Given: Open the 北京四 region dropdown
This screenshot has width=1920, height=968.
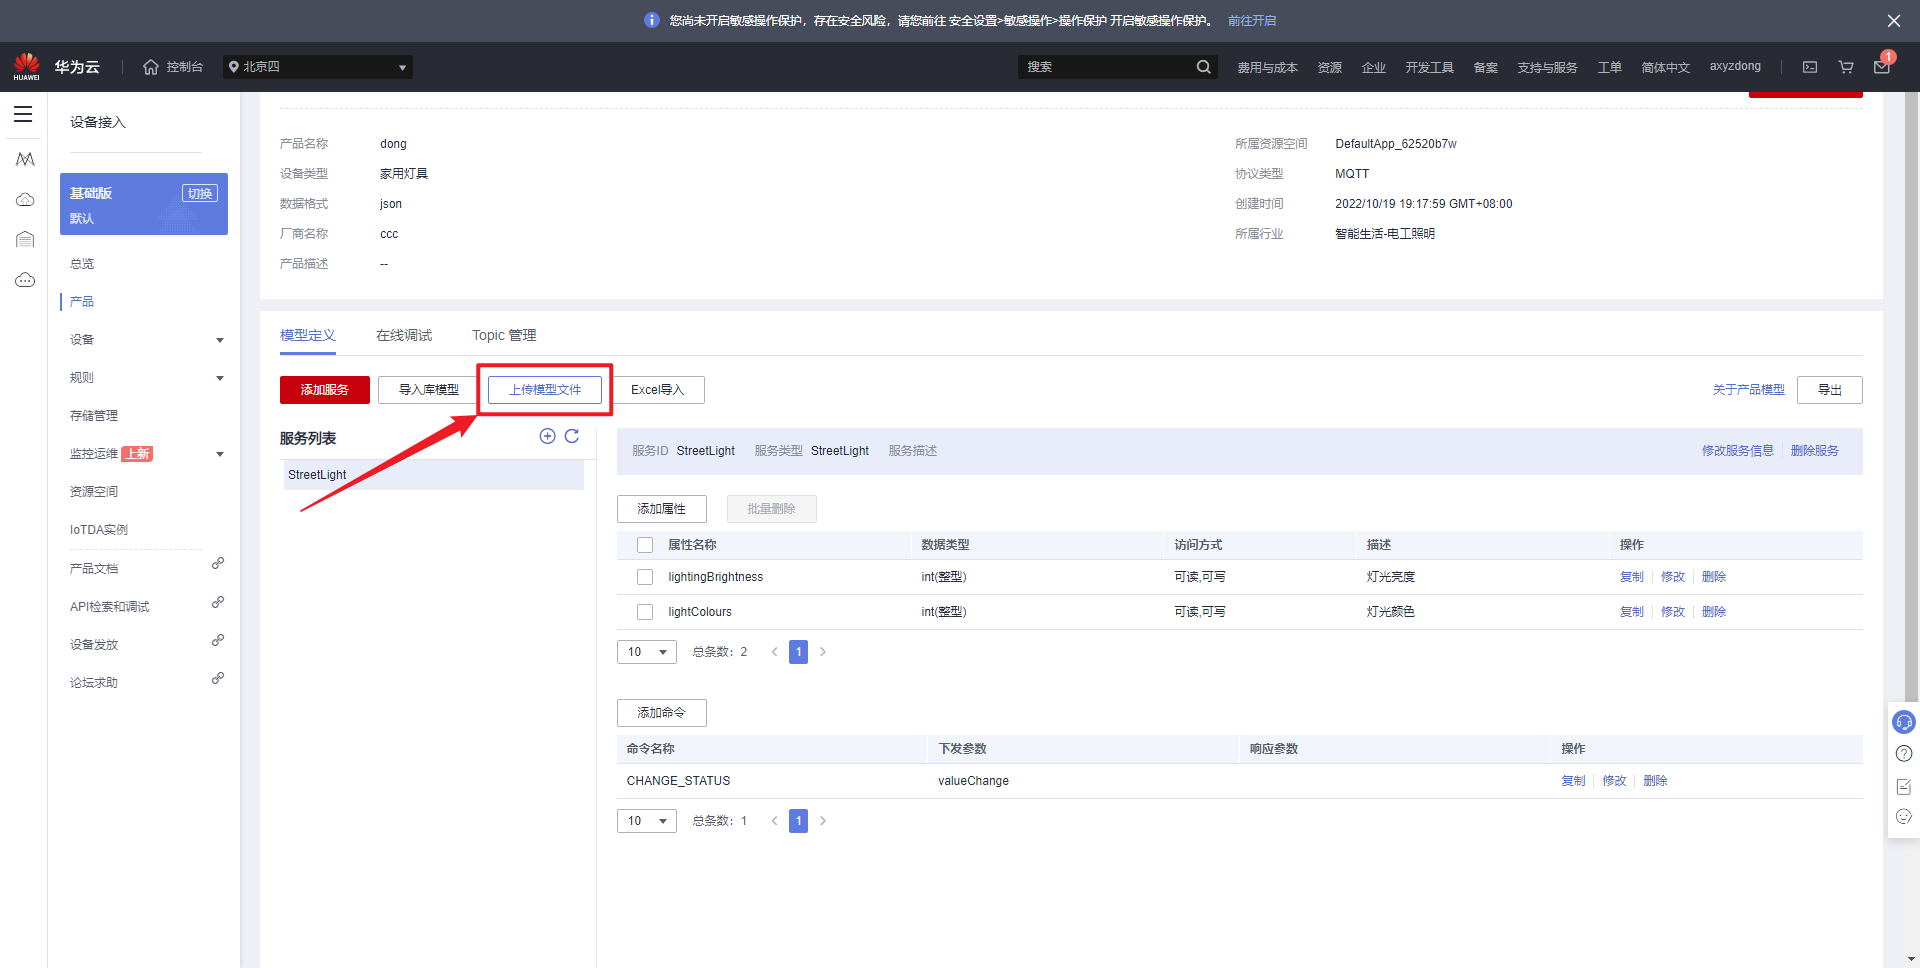Looking at the screenshot, I should point(317,67).
